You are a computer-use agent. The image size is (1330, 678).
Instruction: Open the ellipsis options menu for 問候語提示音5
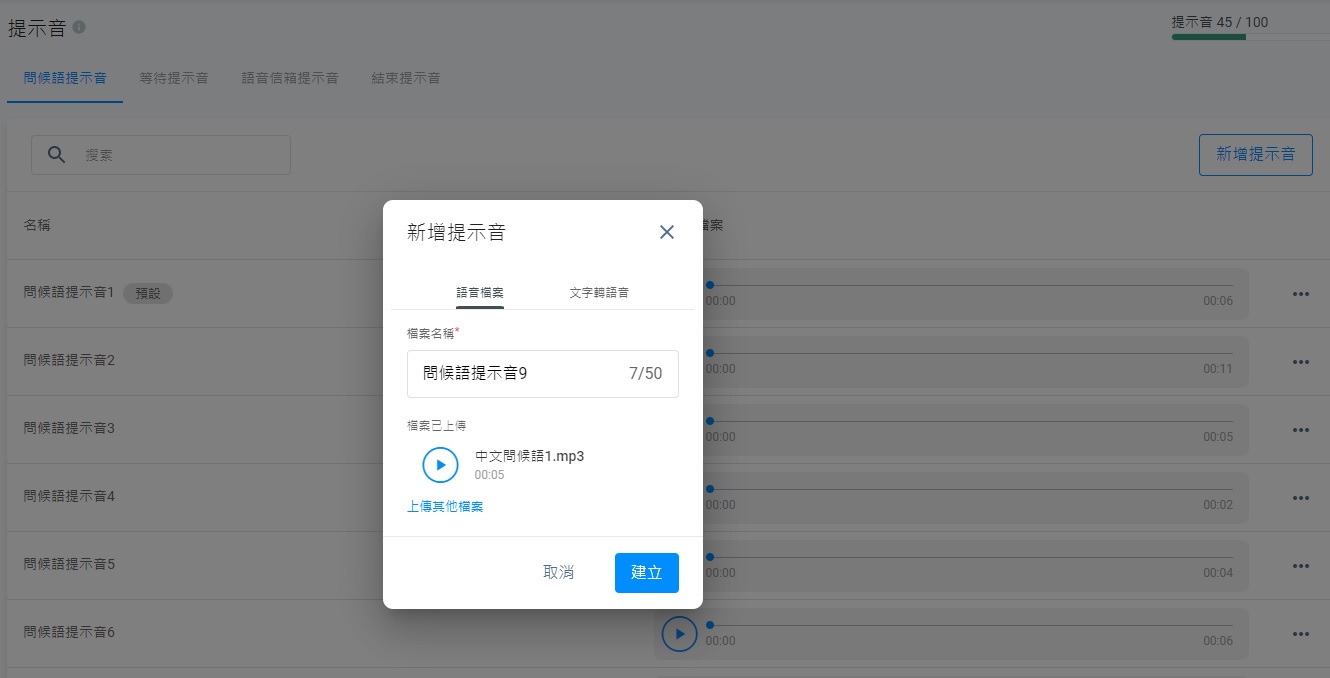[x=1301, y=565]
